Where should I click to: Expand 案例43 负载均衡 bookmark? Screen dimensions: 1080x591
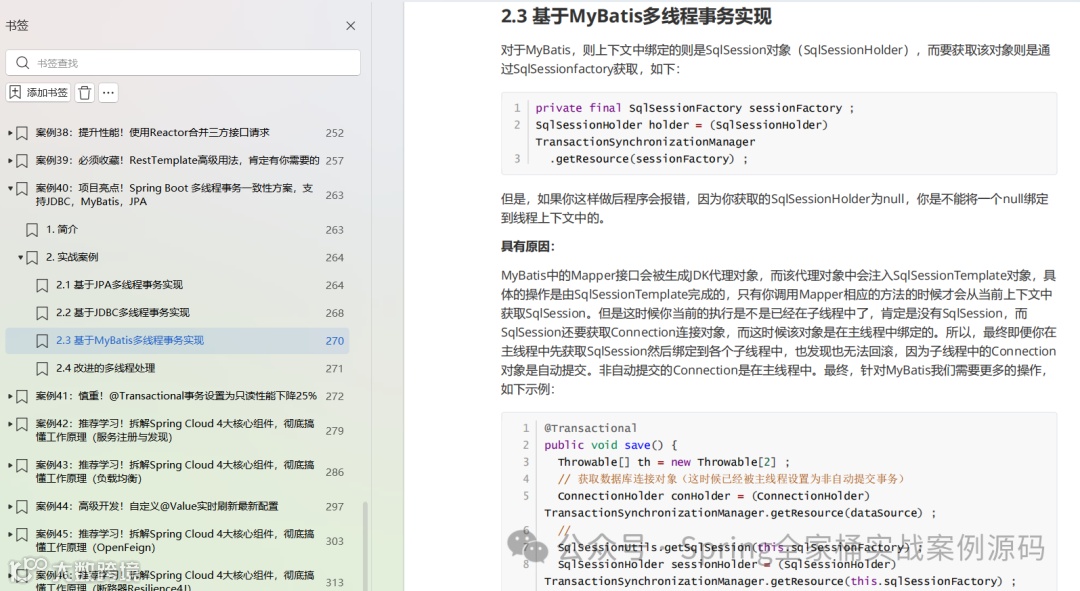point(10,464)
